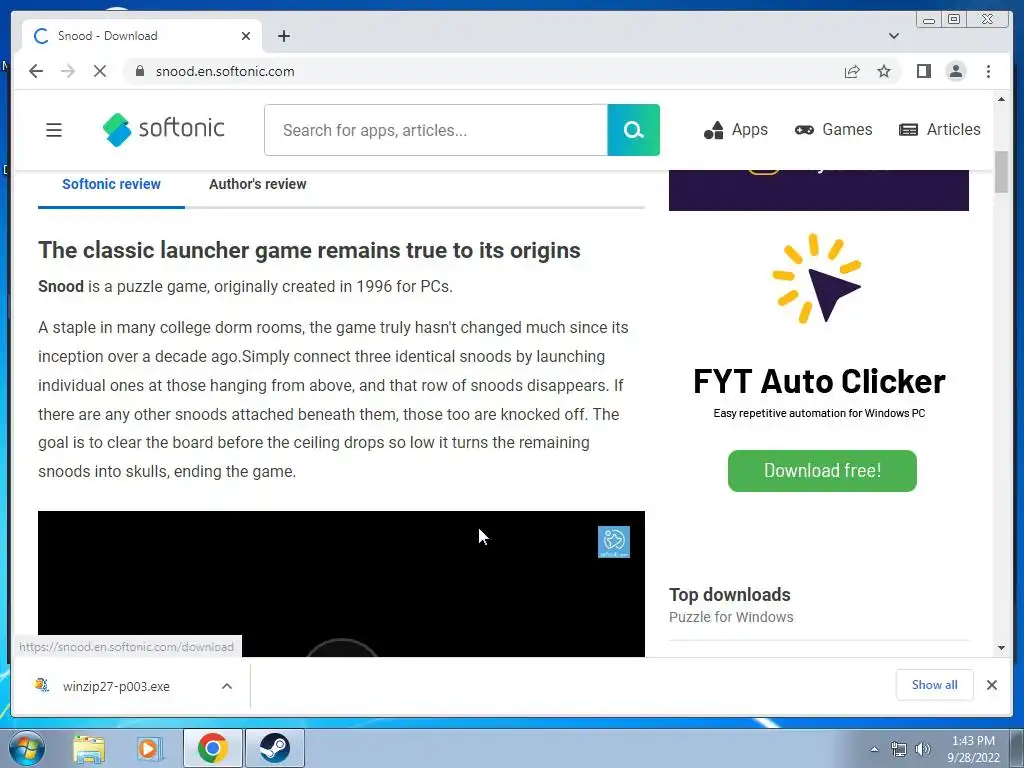Viewport: 1024px width, 768px height.
Task: Click the Top downloads heading
Action: coord(729,595)
